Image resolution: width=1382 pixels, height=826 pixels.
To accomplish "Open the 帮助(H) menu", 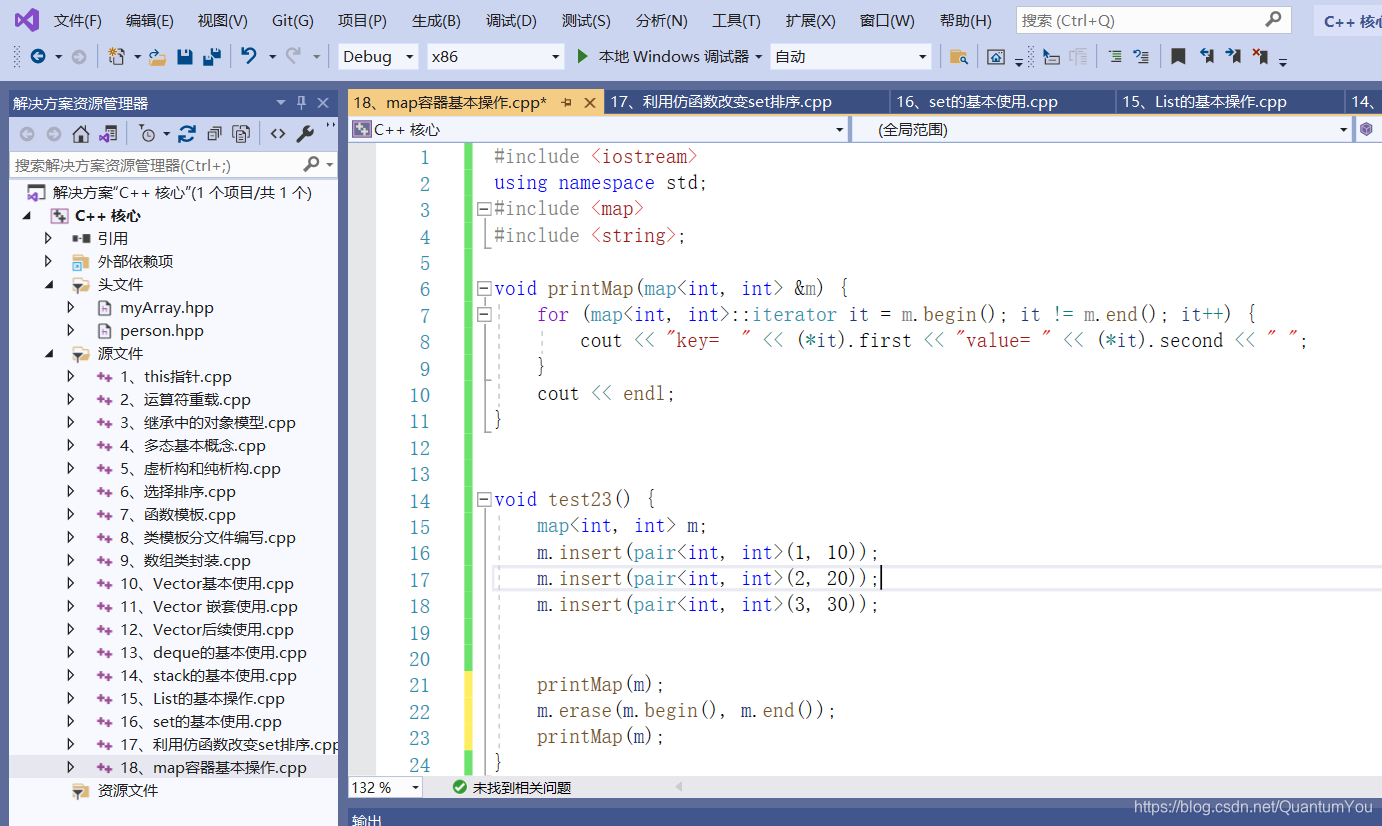I will 966,21.
